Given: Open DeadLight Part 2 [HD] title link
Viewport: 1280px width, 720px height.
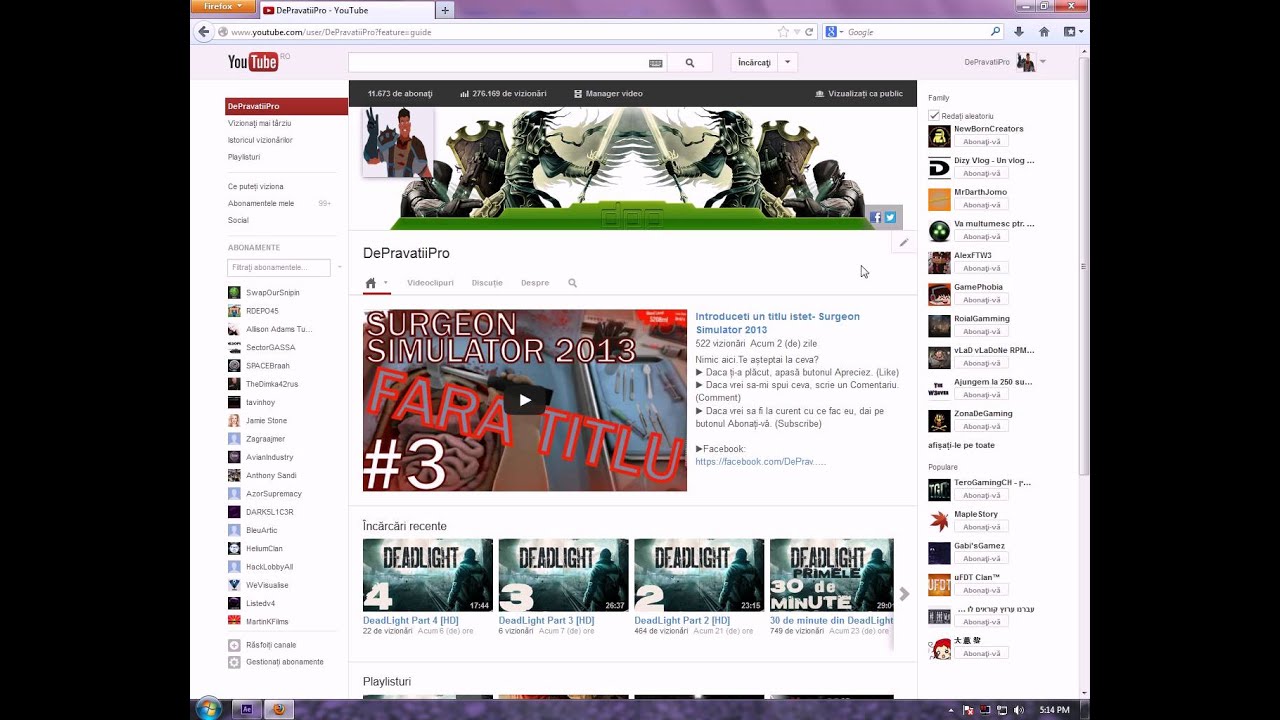Looking at the screenshot, I should click(x=682, y=620).
